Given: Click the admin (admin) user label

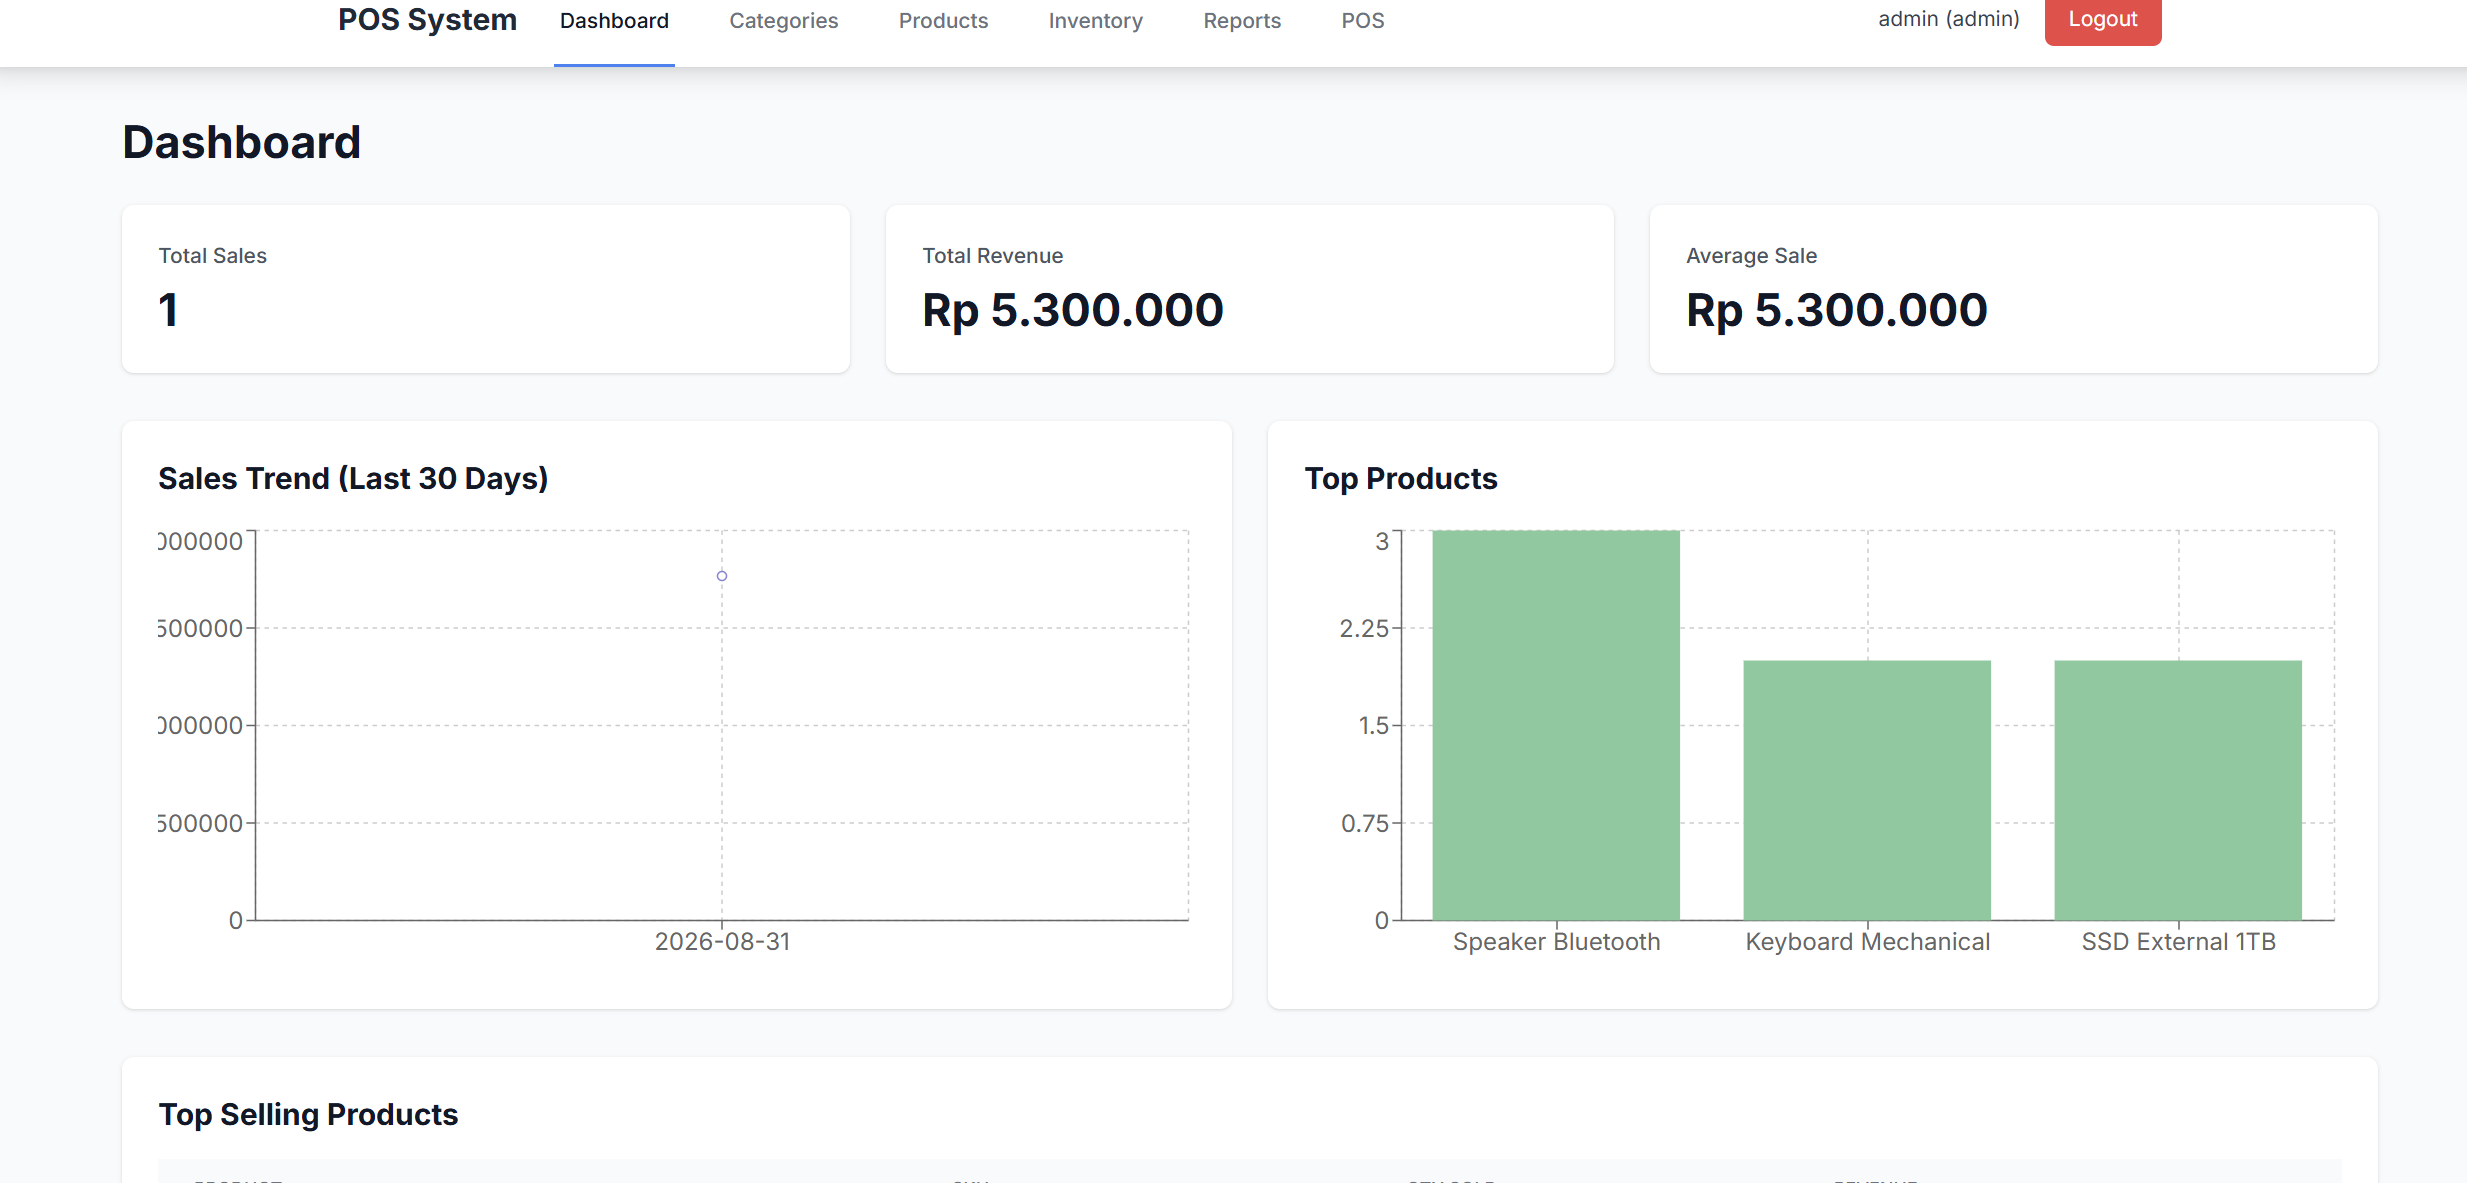Looking at the screenshot, I should [x=1949, y=19].
